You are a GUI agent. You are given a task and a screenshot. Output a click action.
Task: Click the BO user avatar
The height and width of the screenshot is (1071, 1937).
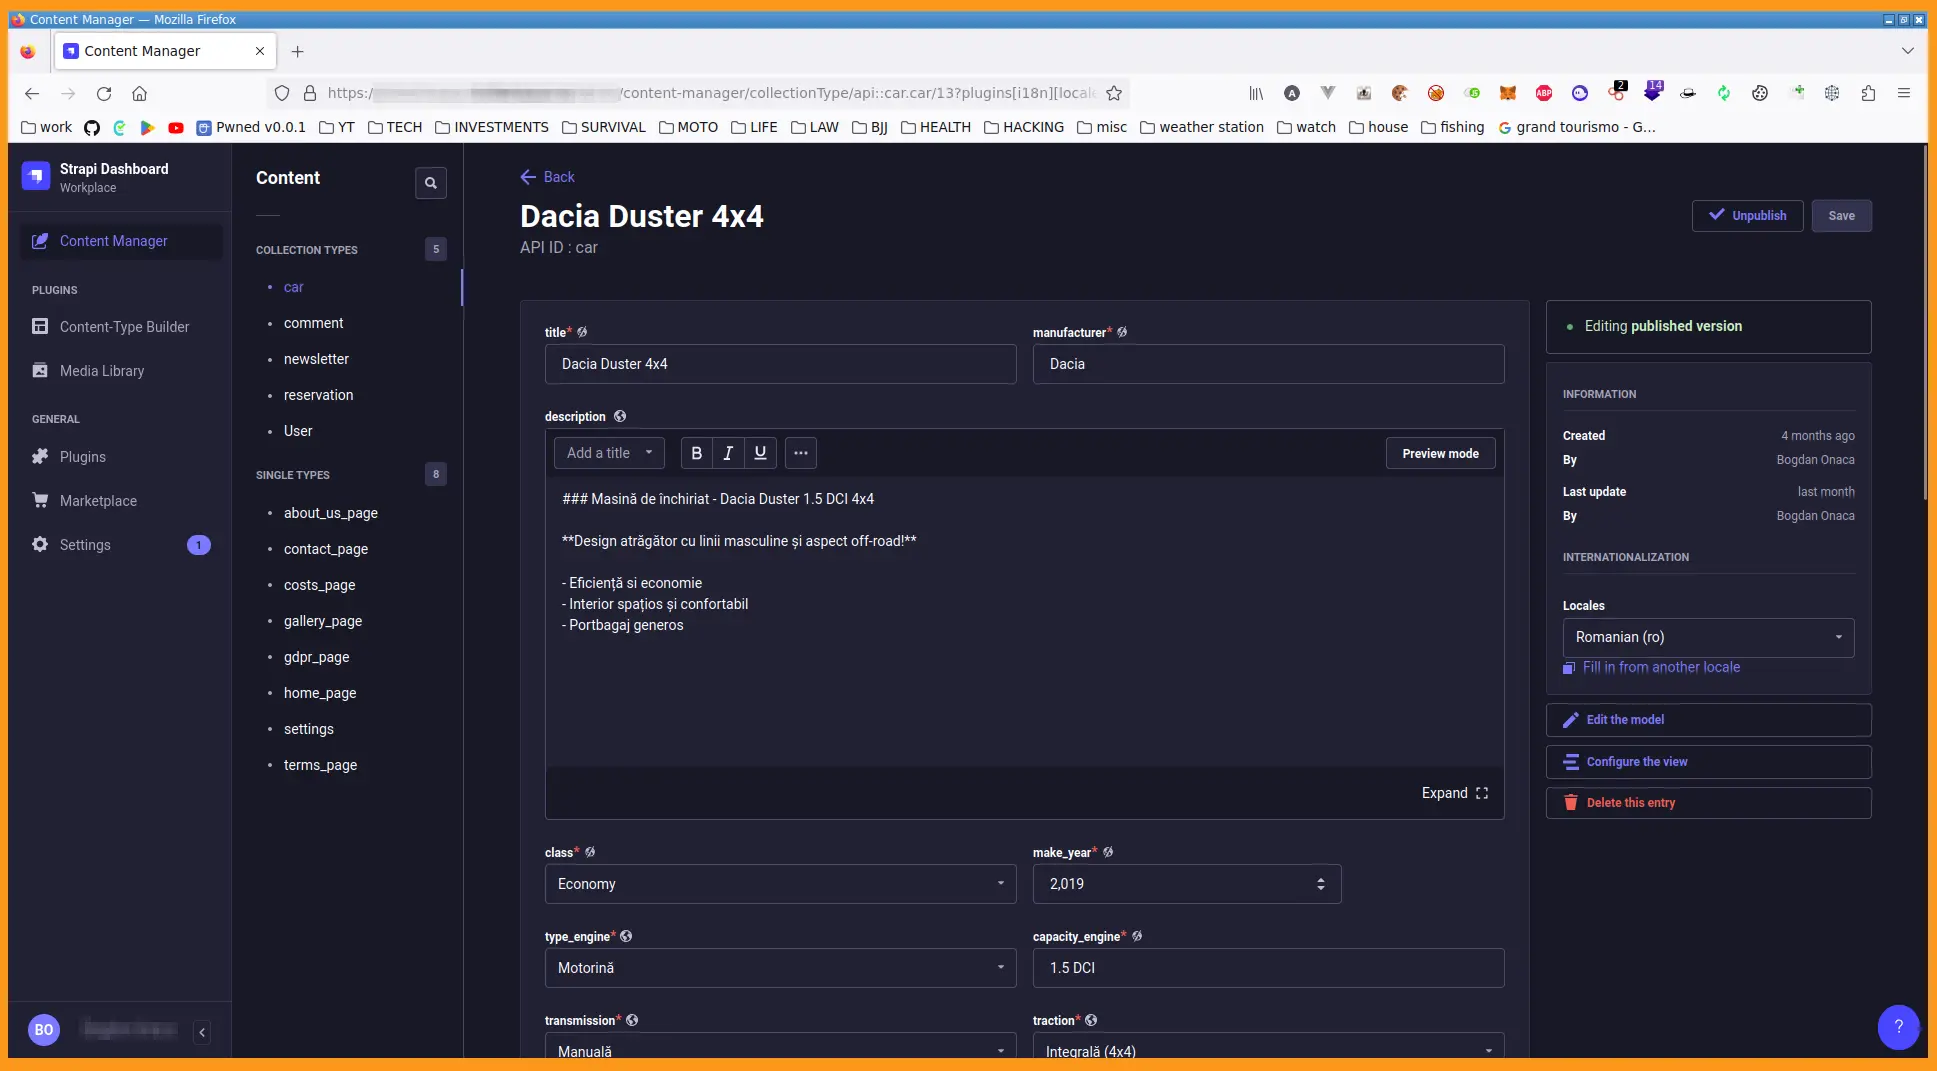(44, 1030)
